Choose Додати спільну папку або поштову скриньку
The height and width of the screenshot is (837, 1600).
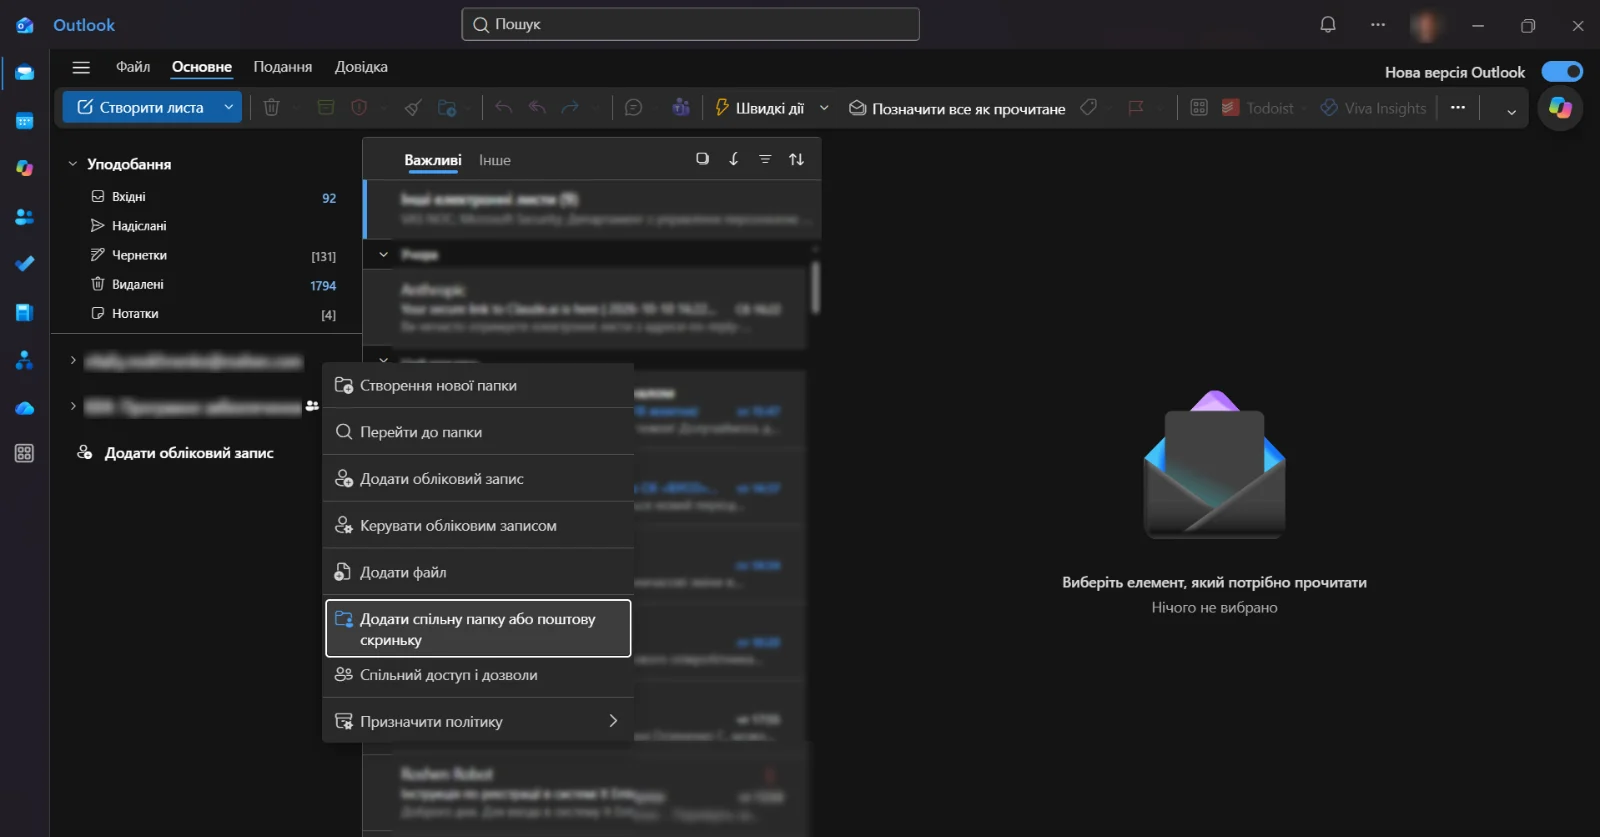click(x=478, y=628)
